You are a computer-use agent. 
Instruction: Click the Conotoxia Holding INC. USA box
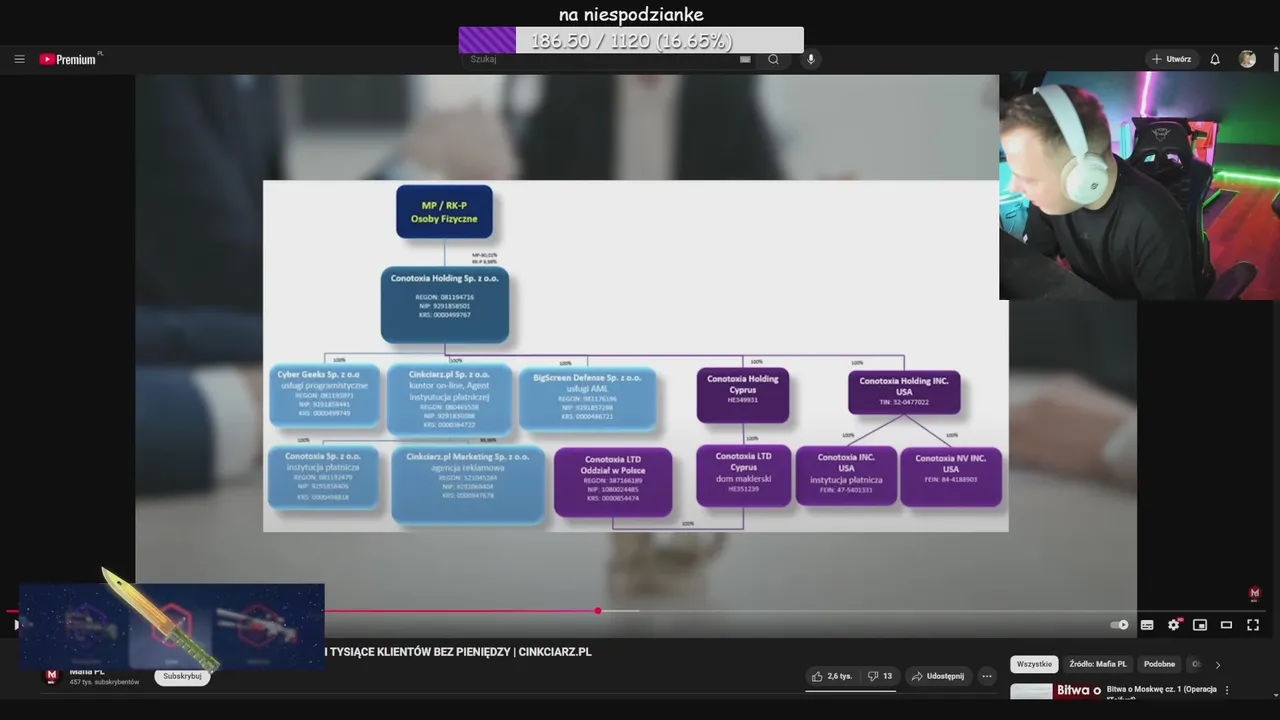pyautogui.click(x=904, y=392)
